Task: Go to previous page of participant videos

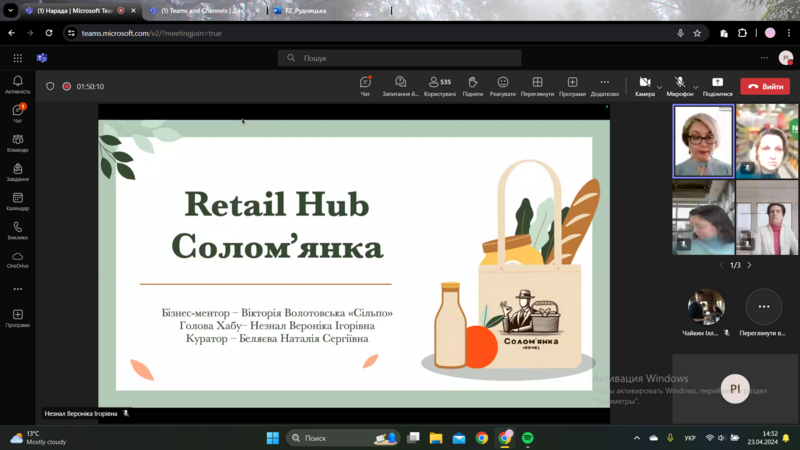Action: (721, 265)
